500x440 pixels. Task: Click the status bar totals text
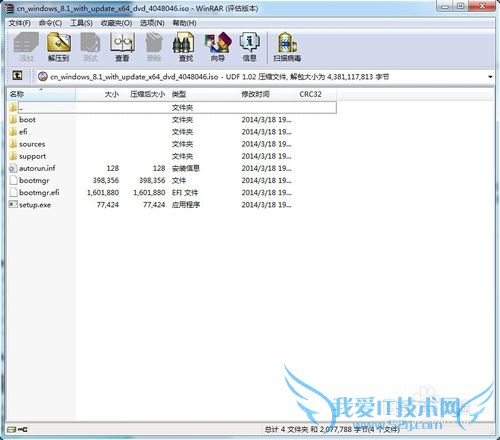point(332,429)
